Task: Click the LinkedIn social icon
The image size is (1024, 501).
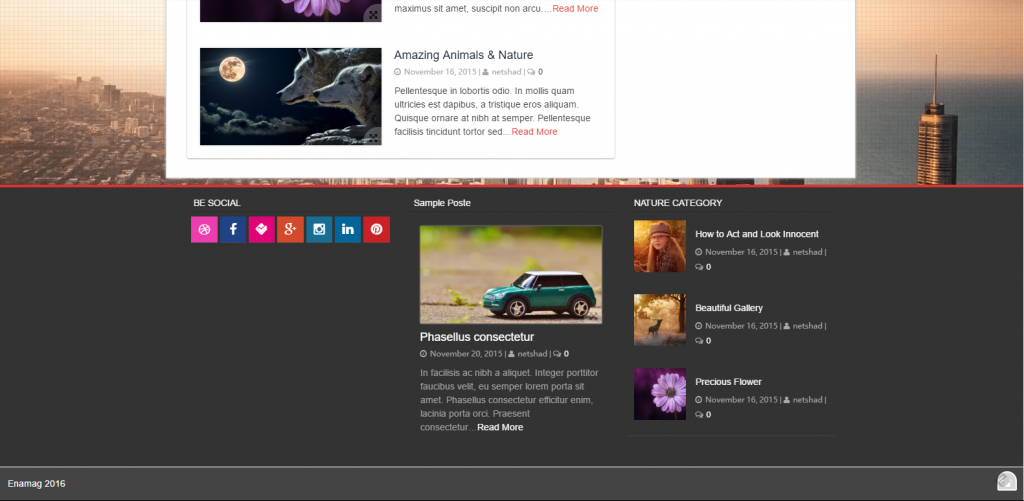Action: (x=348, y=229)
